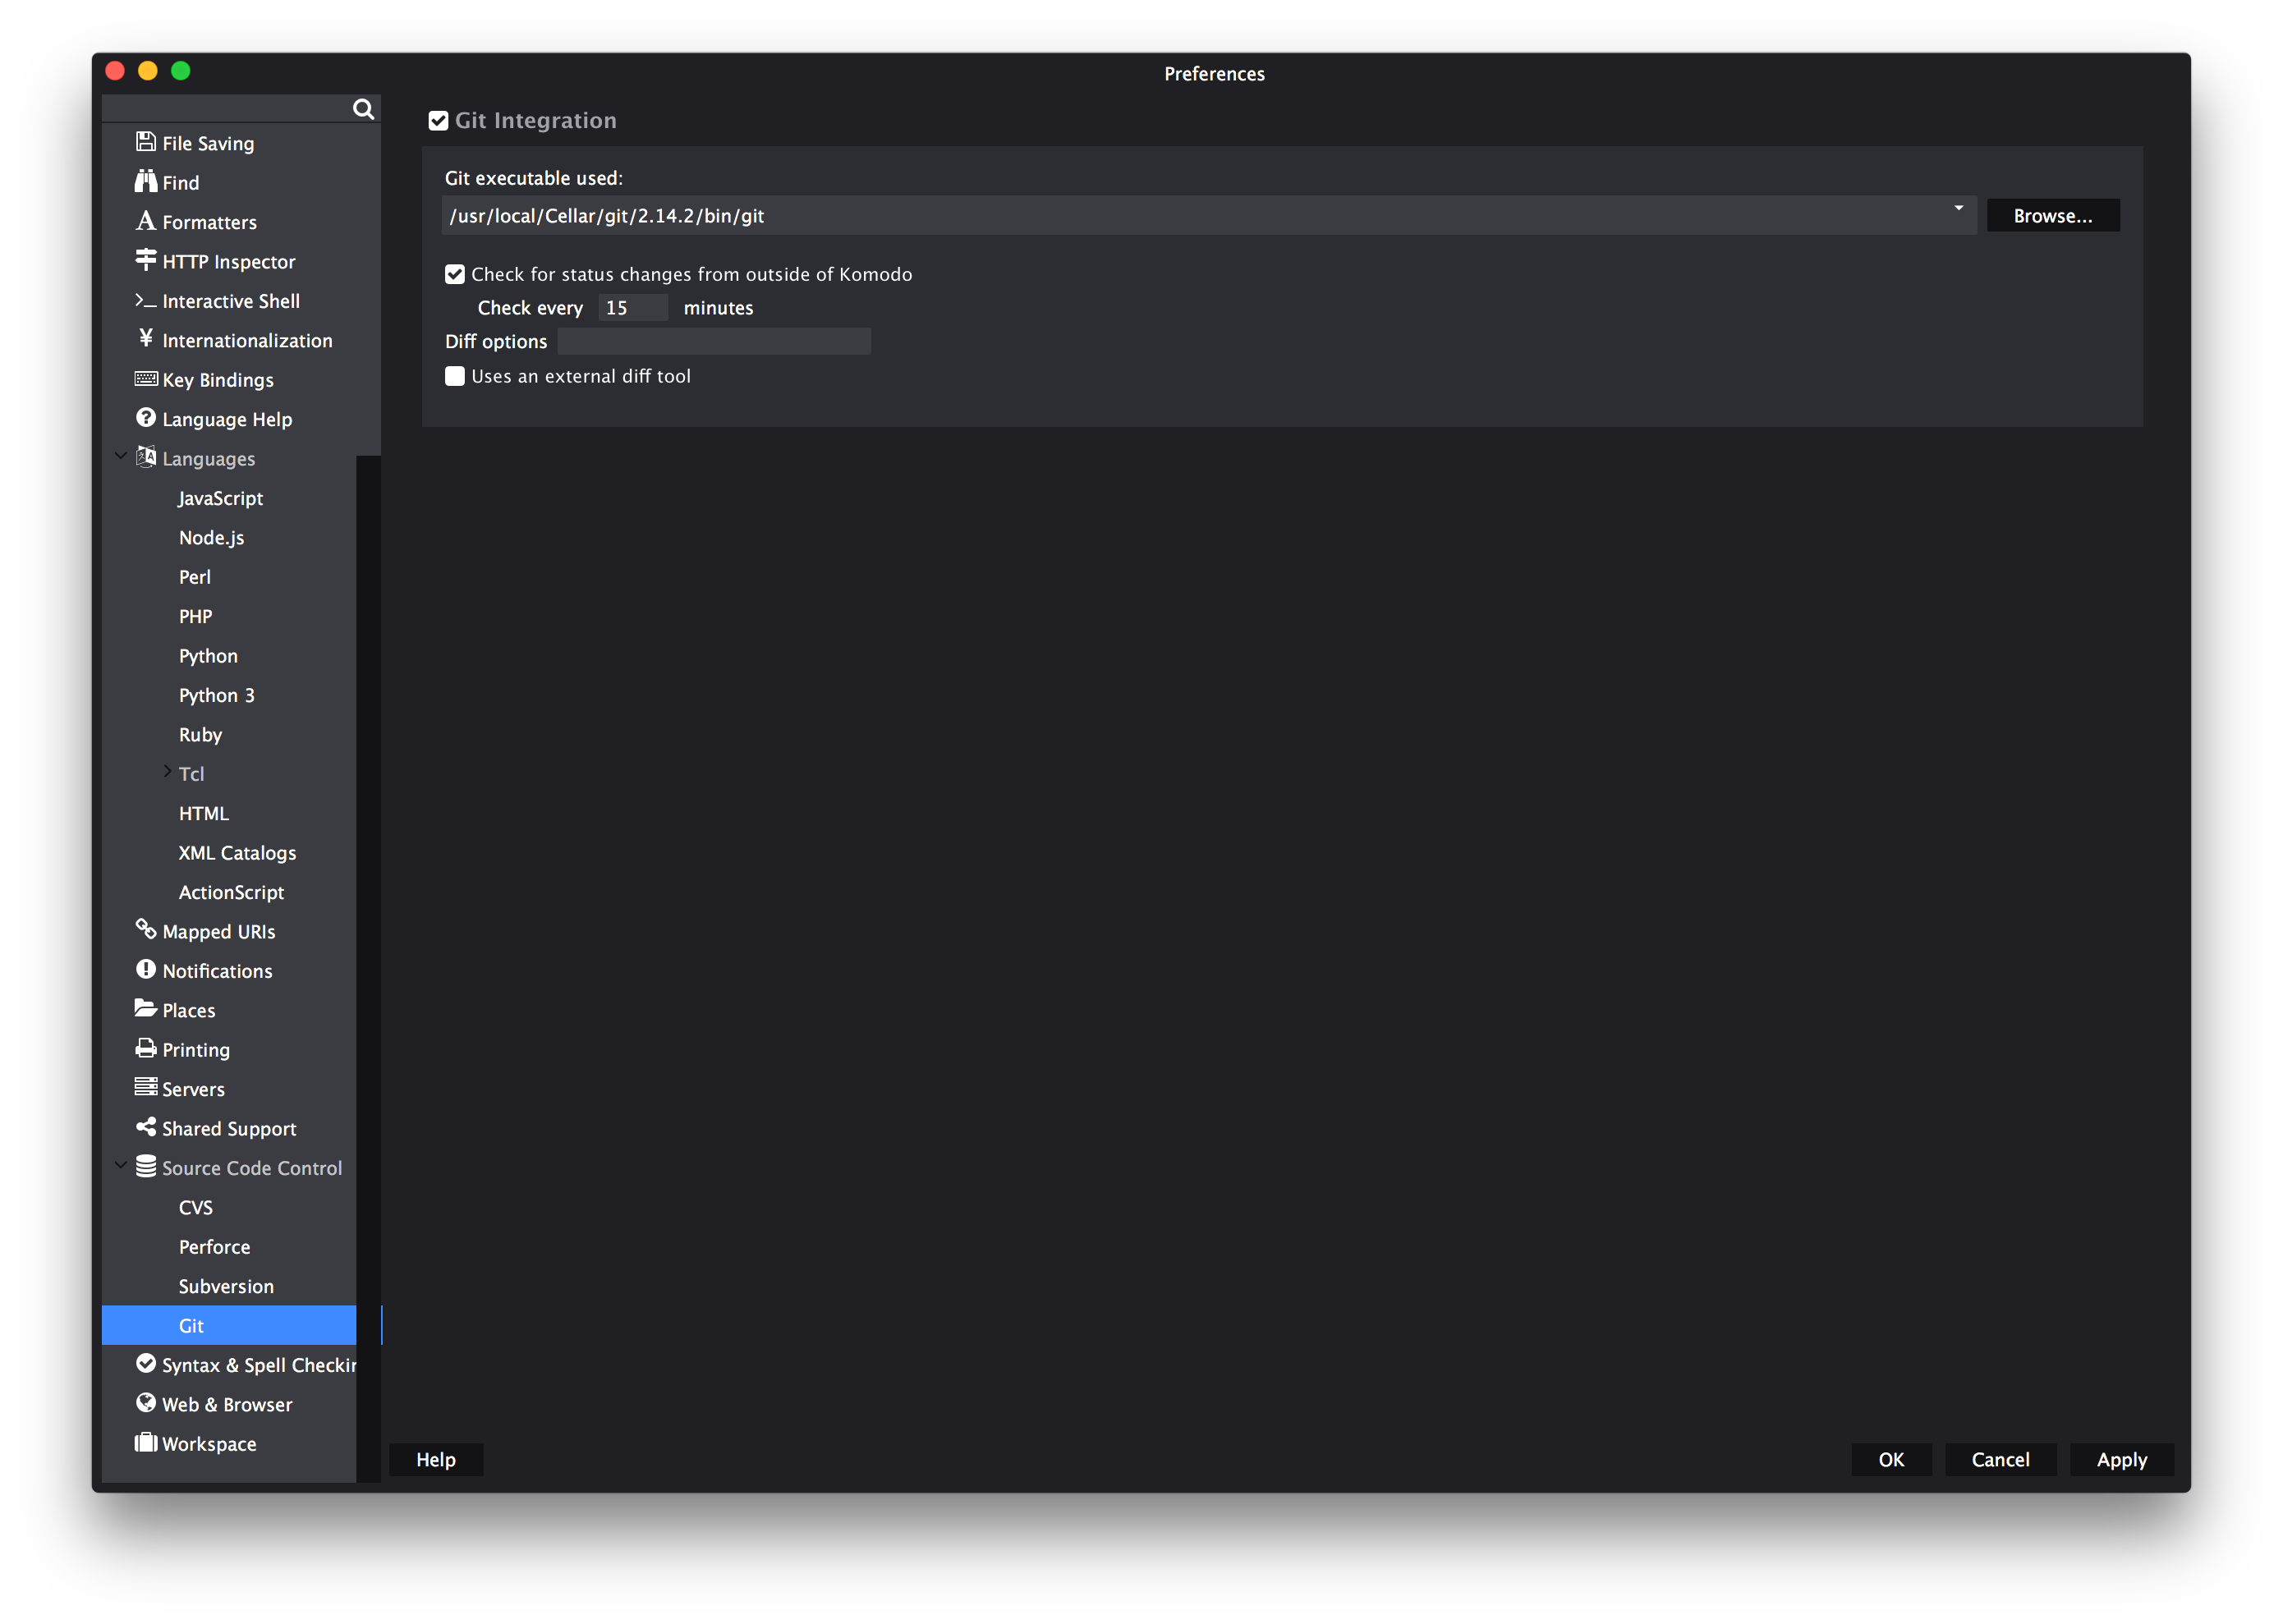Click the Workspace briefcase icon
2283x1624 pixels.
[146, 1442]
